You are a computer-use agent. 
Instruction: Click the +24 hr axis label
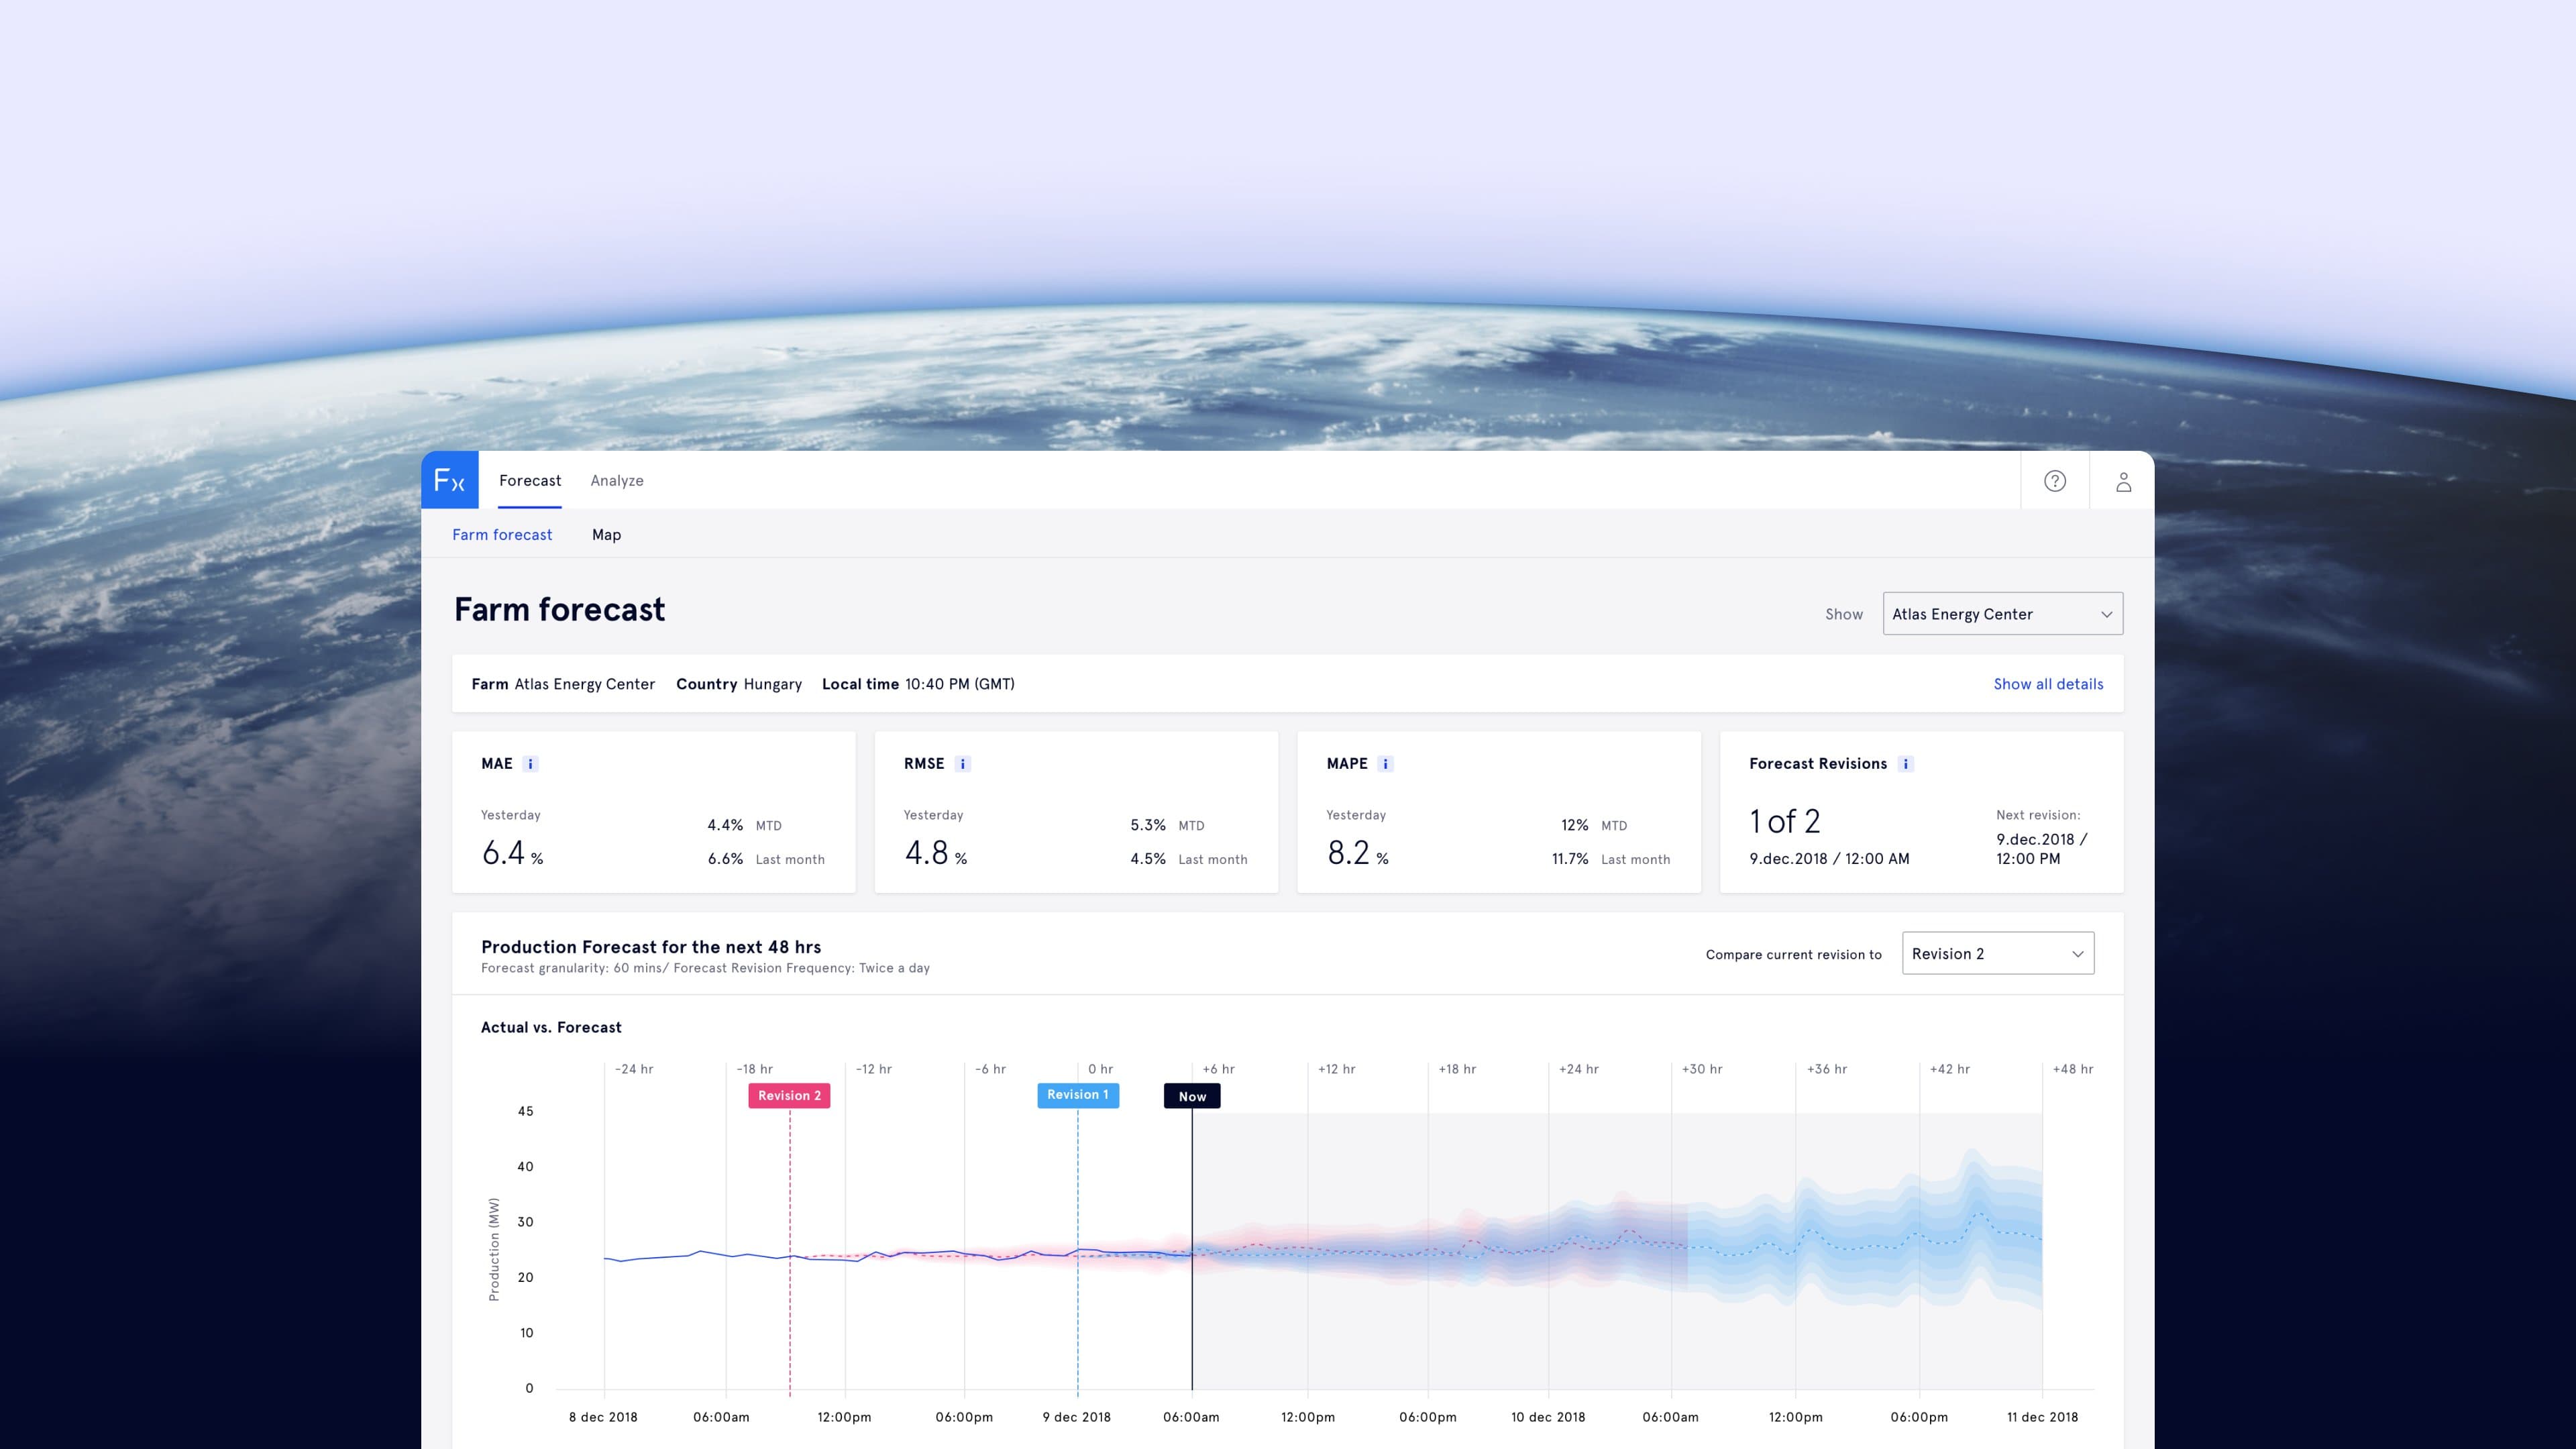coord(1578,1069)
